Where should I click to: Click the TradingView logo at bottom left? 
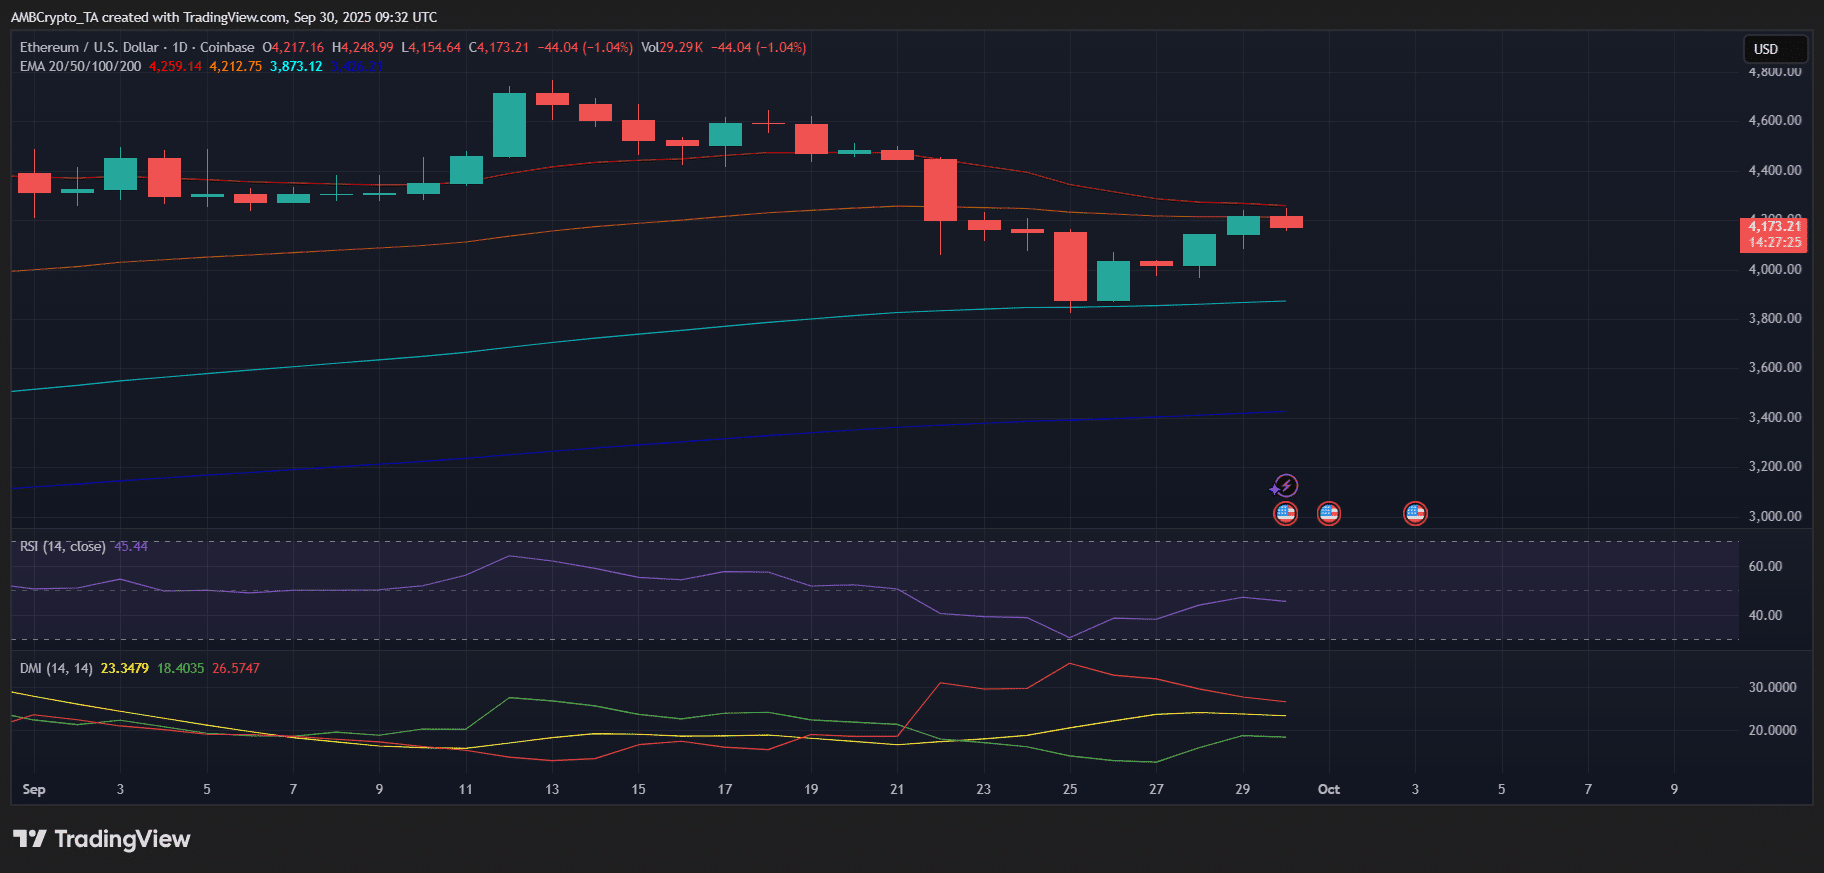point(101,839)
